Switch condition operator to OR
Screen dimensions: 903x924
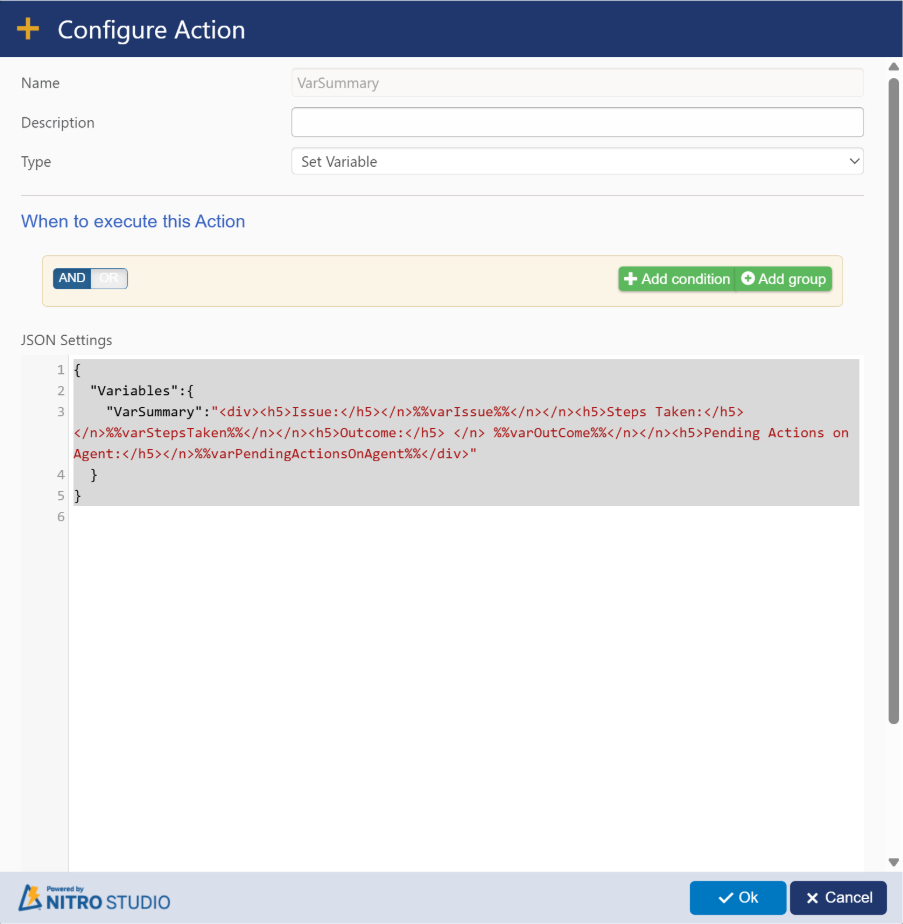(109, 278)
